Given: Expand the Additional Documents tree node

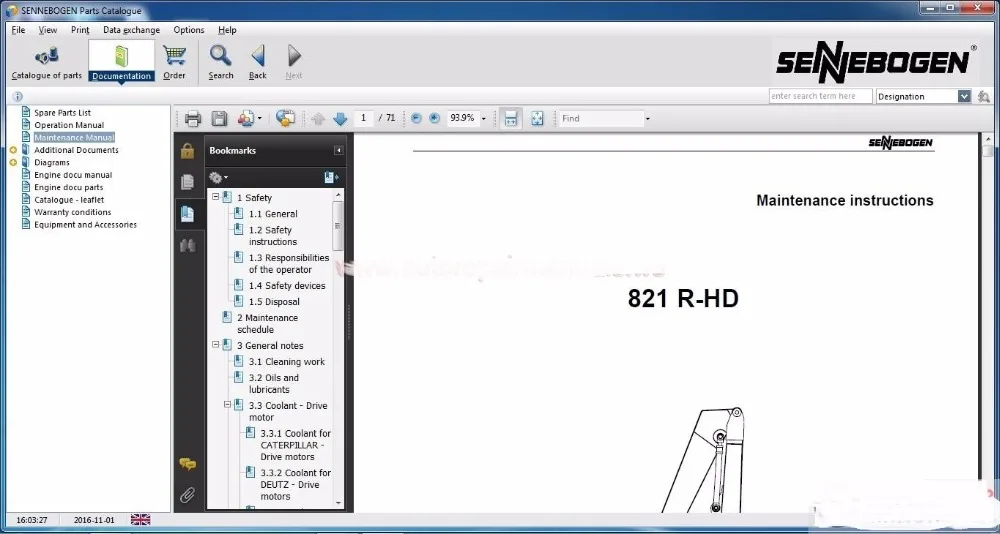Looking at the screenshot, I should point(13,150).
